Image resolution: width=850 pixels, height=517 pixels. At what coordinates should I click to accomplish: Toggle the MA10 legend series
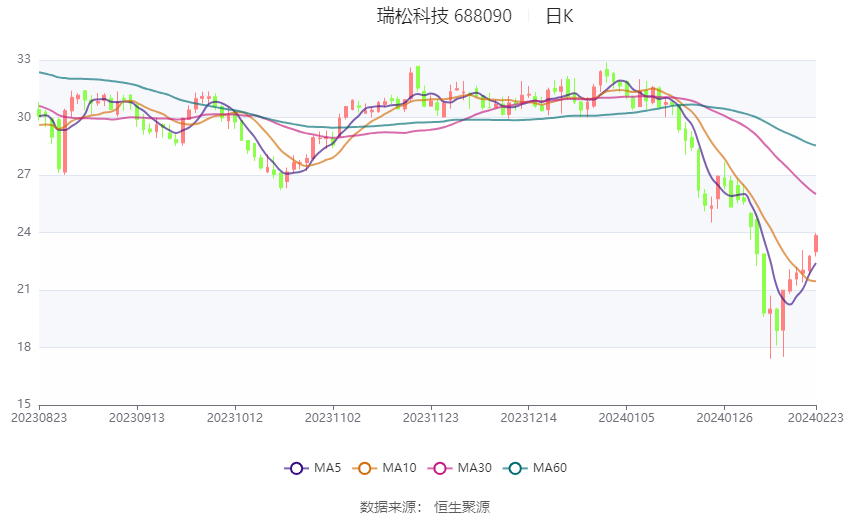click(x=384, y=468)
